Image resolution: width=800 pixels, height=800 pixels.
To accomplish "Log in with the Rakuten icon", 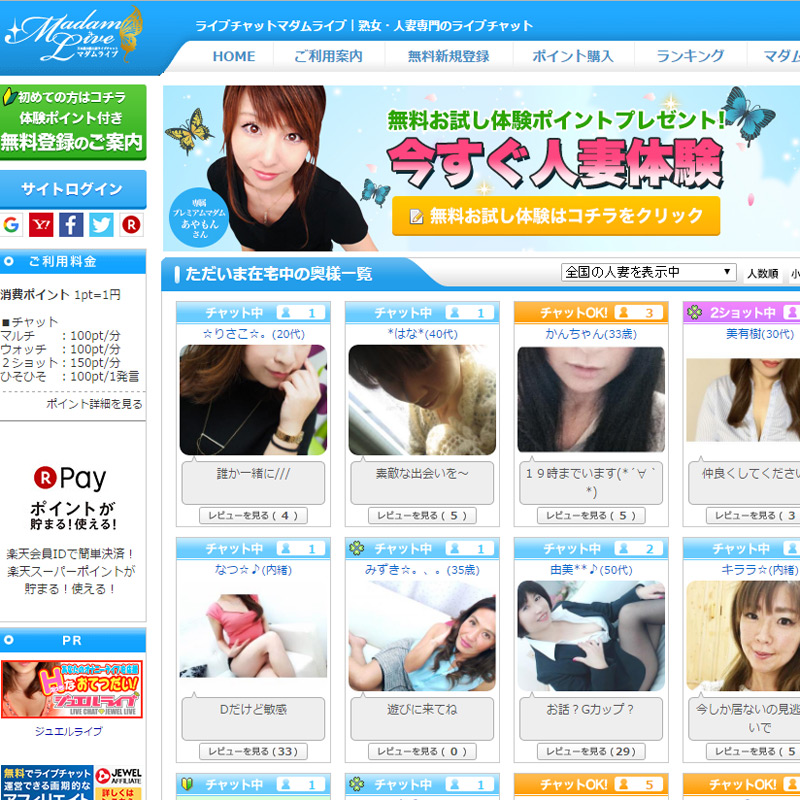I will [x=131, y=224].
